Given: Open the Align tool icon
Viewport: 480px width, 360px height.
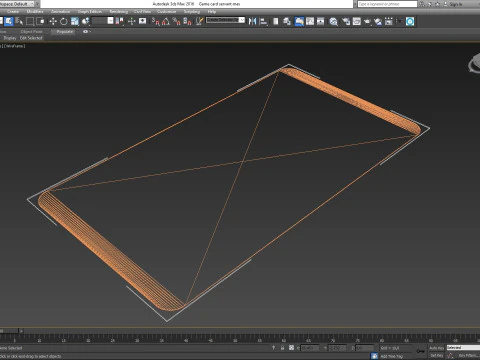Looking at the screenshot, I should point(263,22).
